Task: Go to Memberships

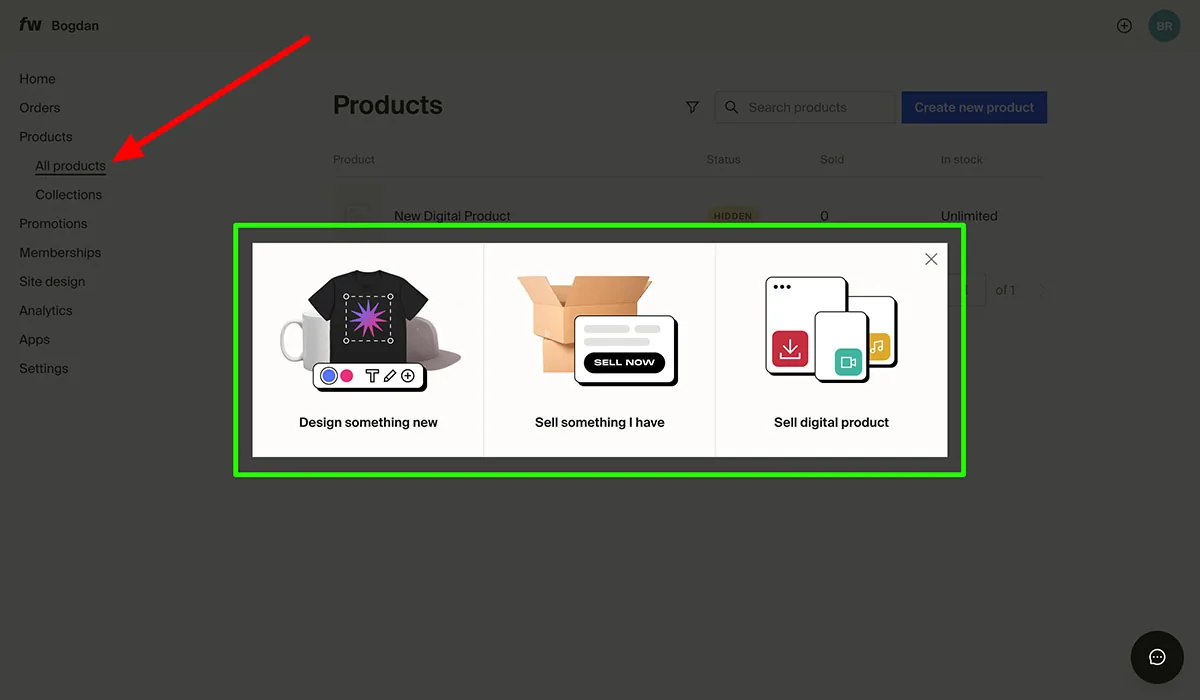Action: tap(60, 252)
